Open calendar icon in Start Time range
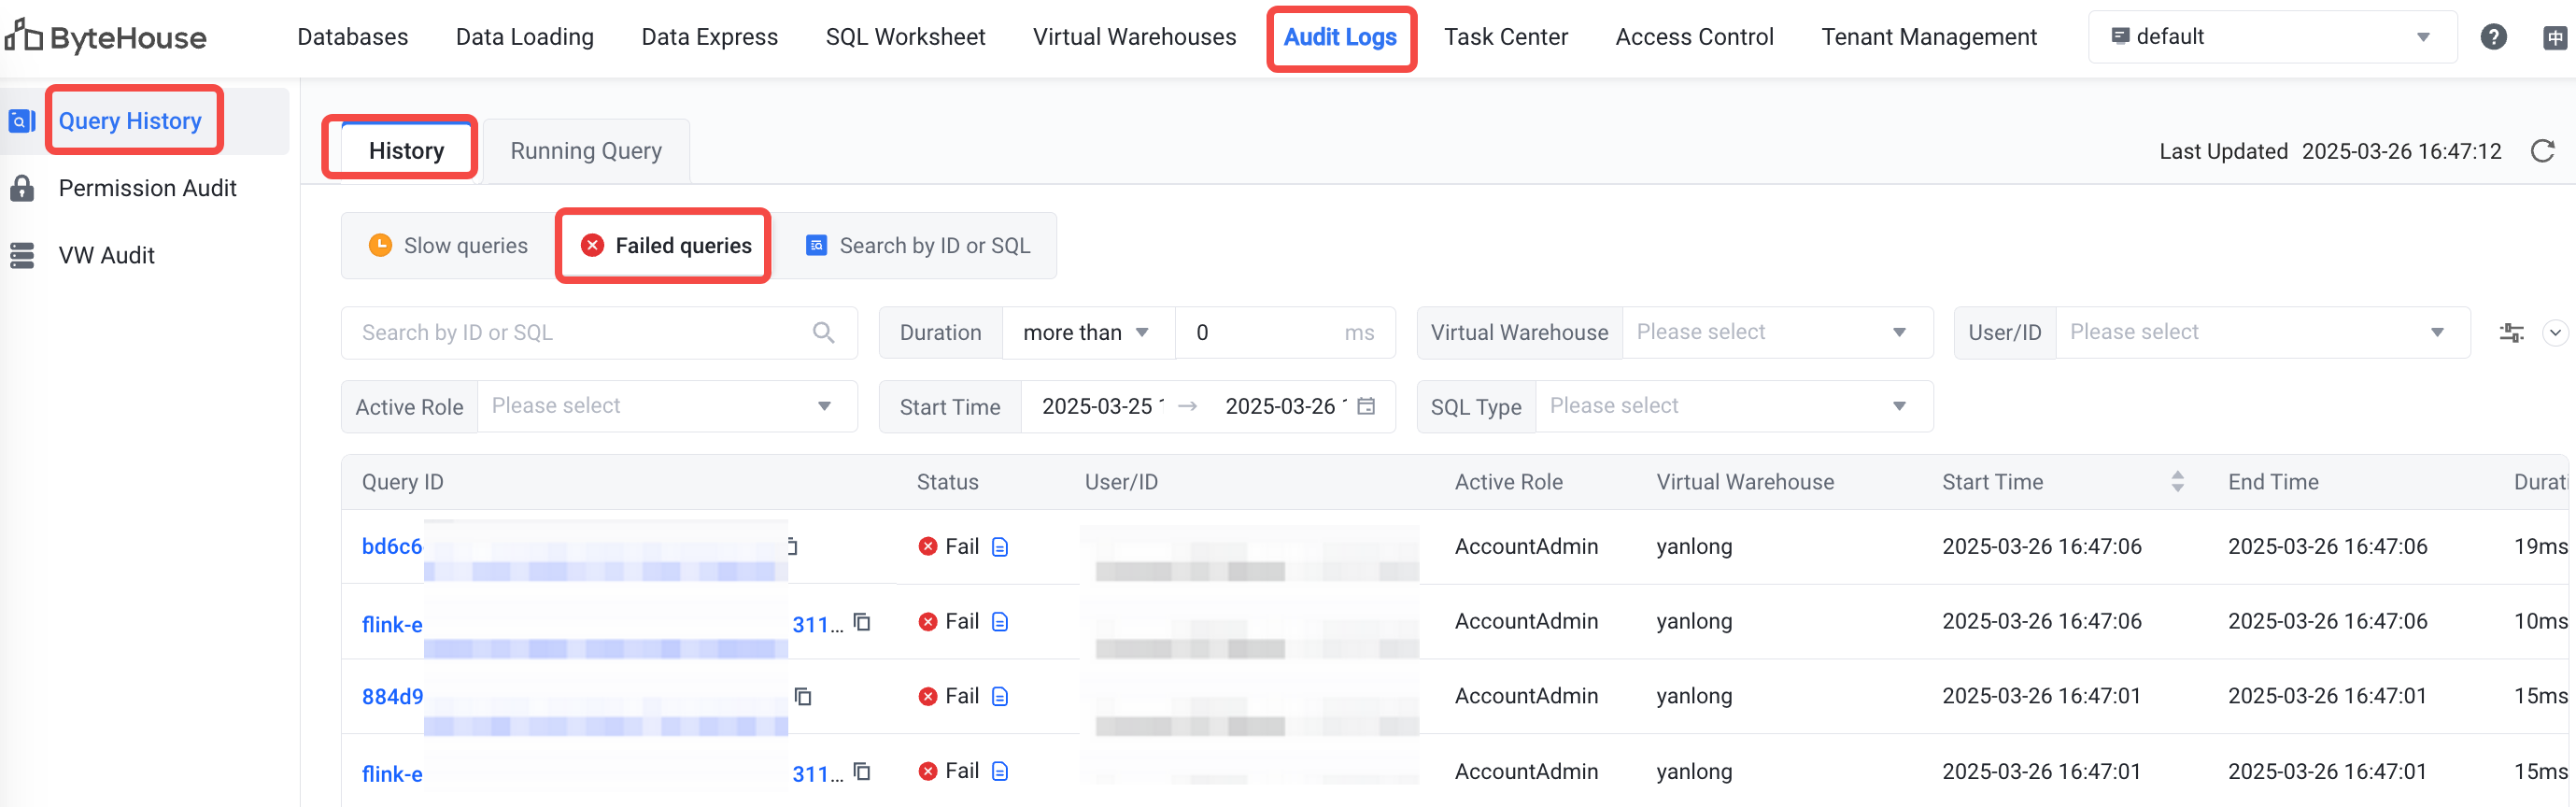 pyautogui.click(x=1366, y=406)
